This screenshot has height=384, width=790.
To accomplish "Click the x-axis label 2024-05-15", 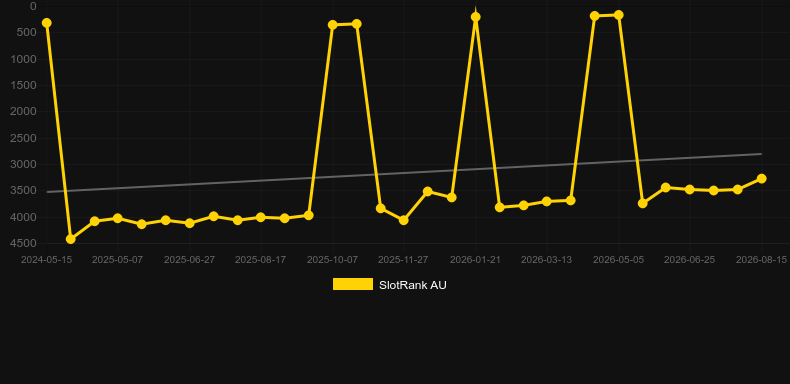I will (x=46, y=260).
